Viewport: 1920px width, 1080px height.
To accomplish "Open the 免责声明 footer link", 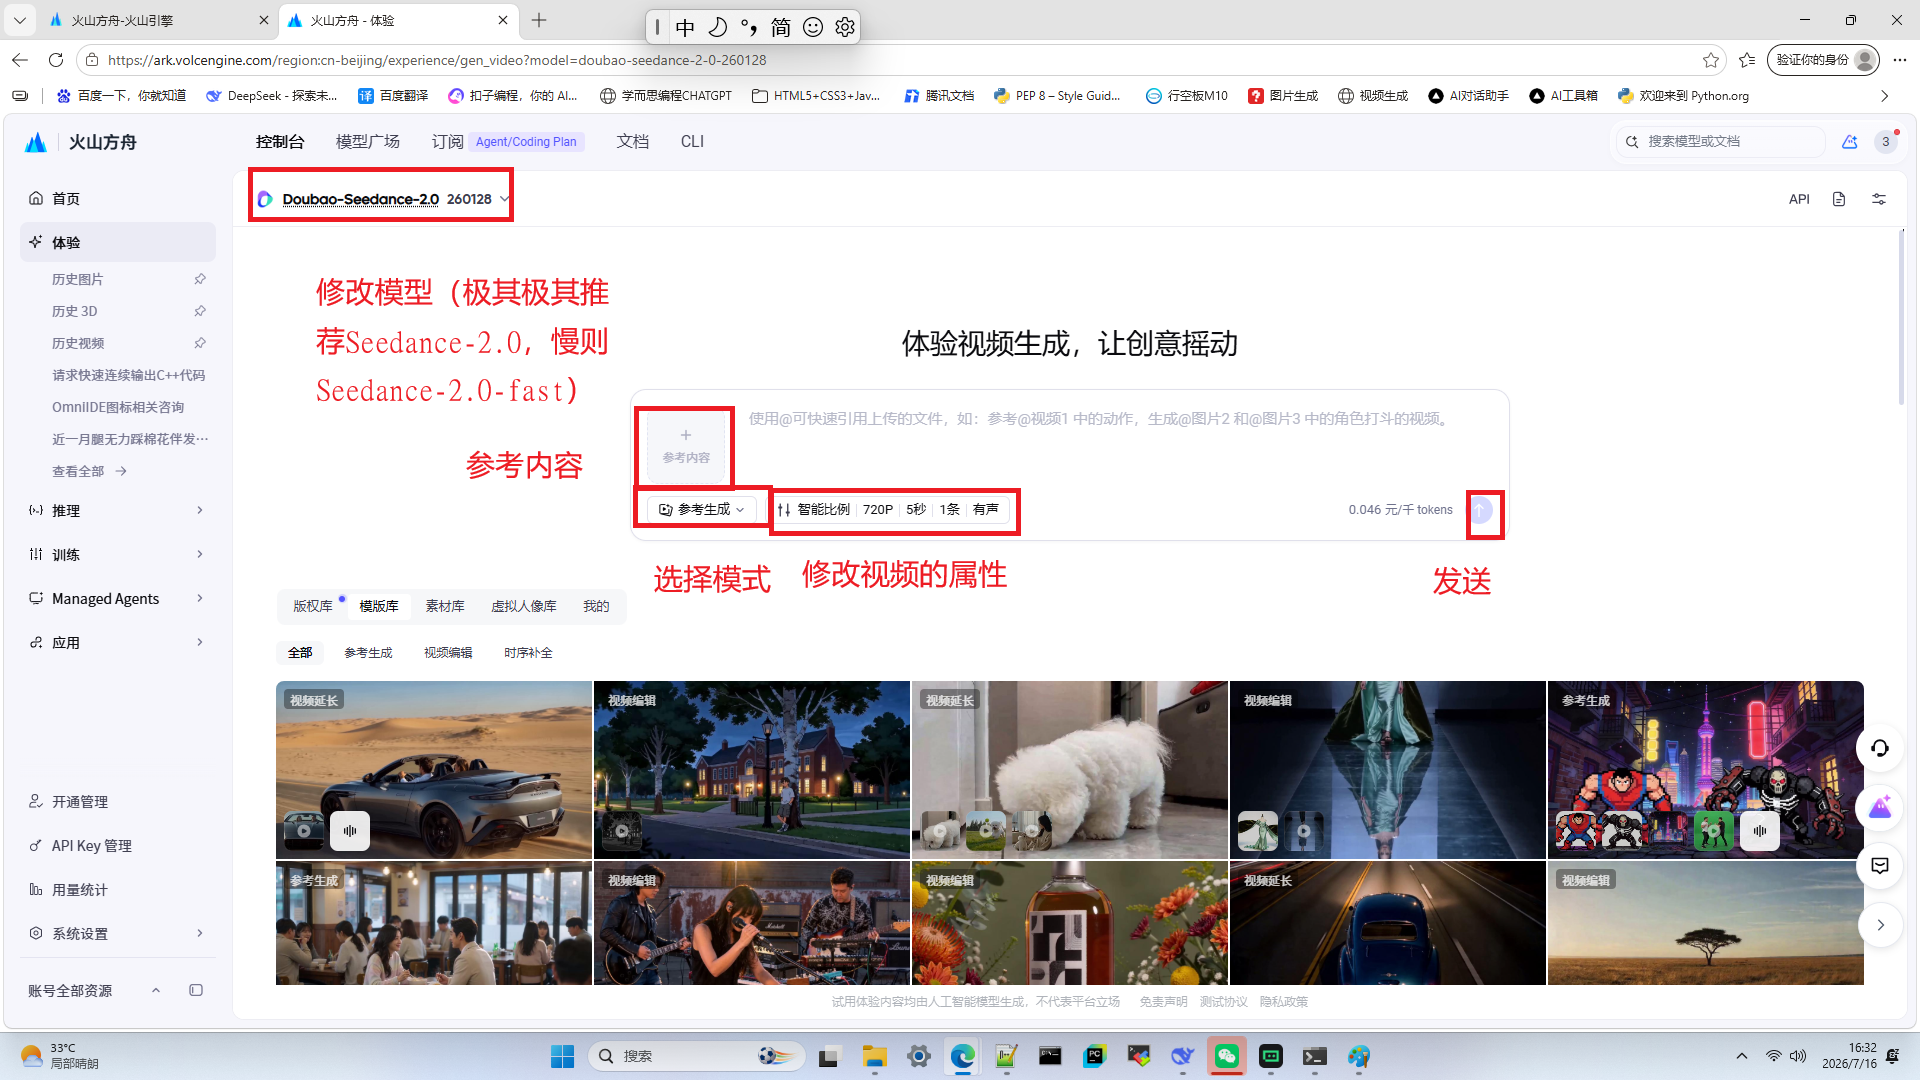I will tap(1163, 1002).
